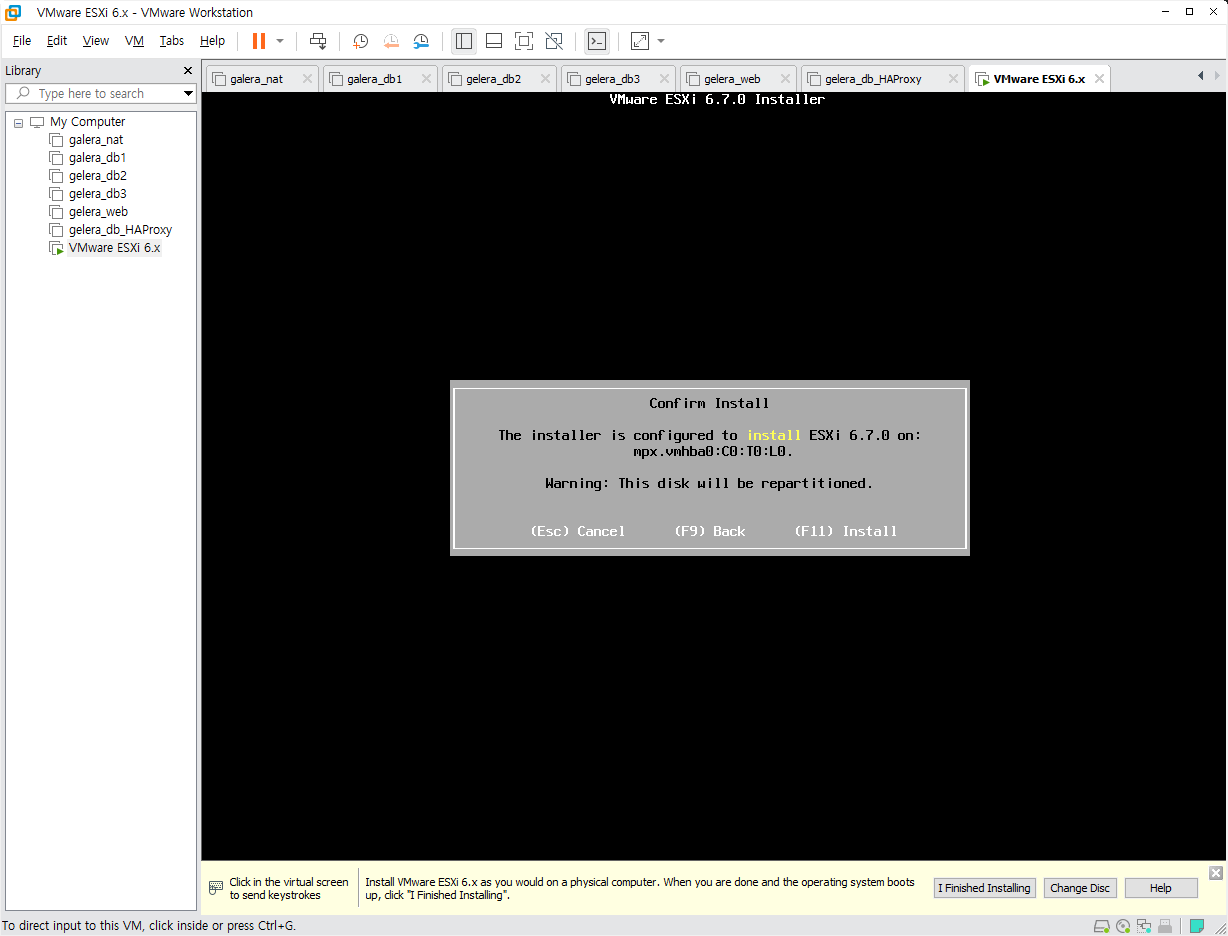Click (F11) Install in the installer dialog
The height and width of the screenshot is (936, 1228).
(845, 531)
